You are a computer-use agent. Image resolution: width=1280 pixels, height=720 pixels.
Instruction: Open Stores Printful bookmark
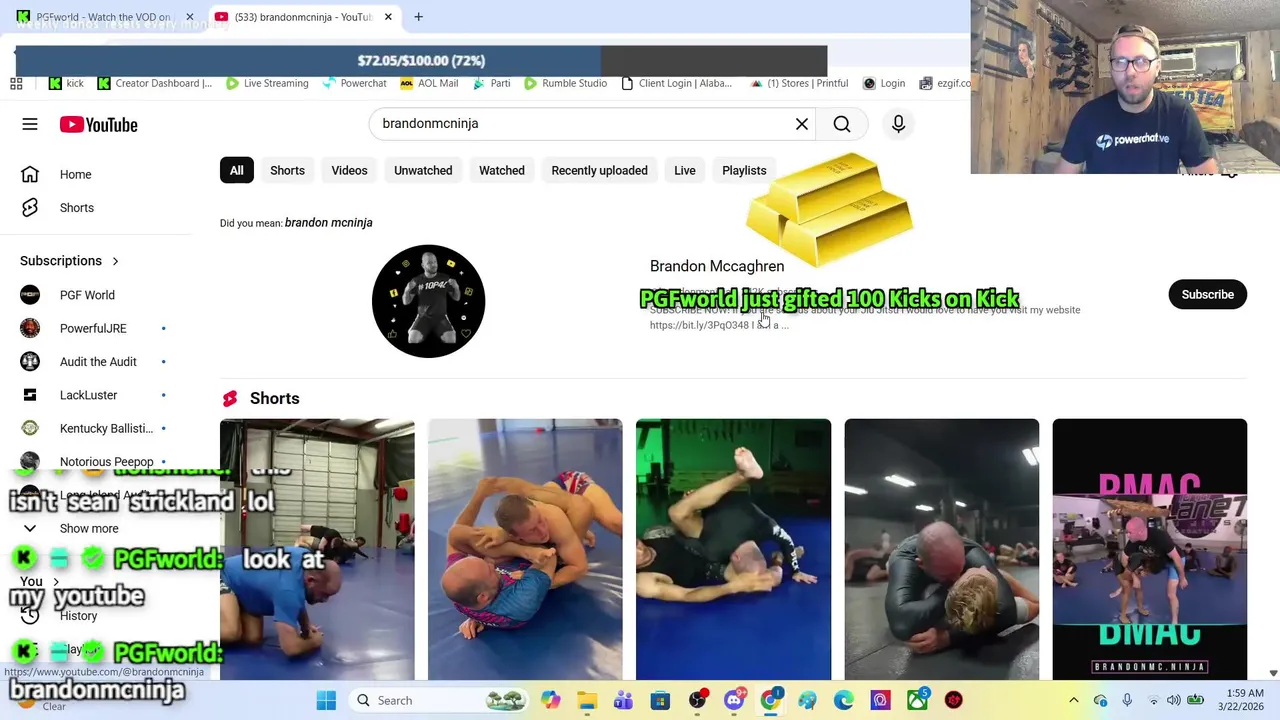click(799, 83)
